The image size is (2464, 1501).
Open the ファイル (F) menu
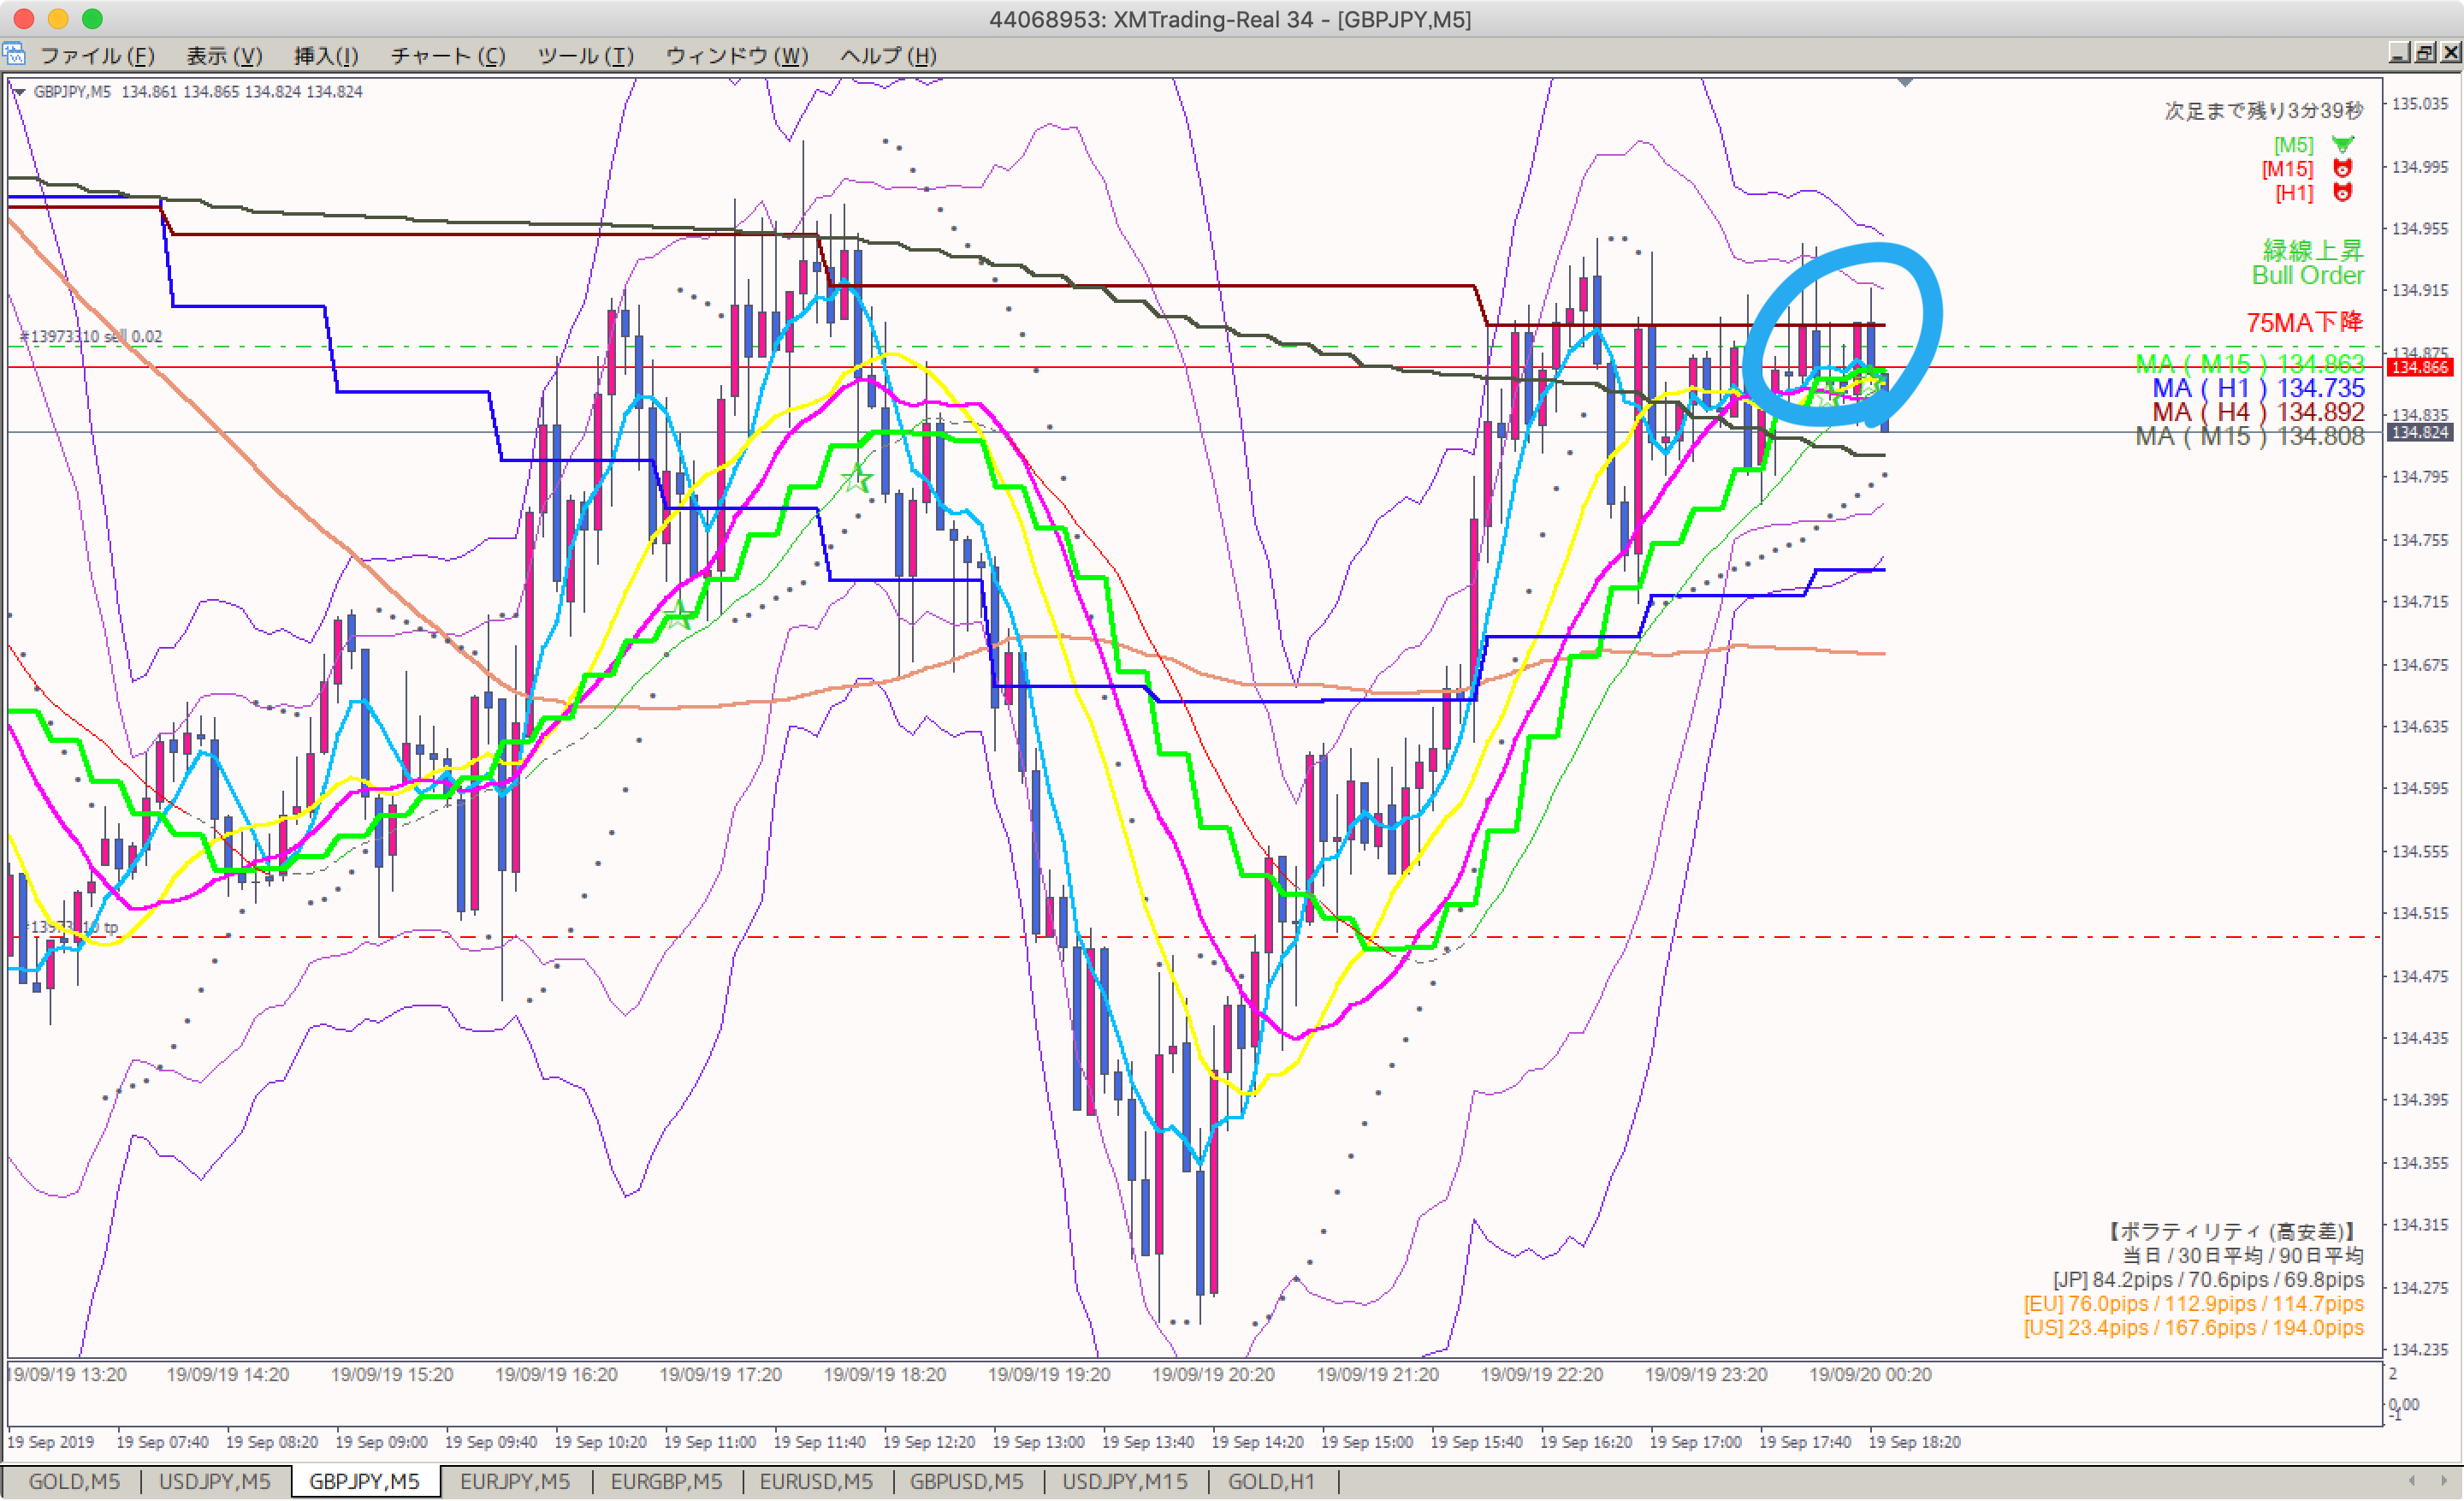pos(97,56)
